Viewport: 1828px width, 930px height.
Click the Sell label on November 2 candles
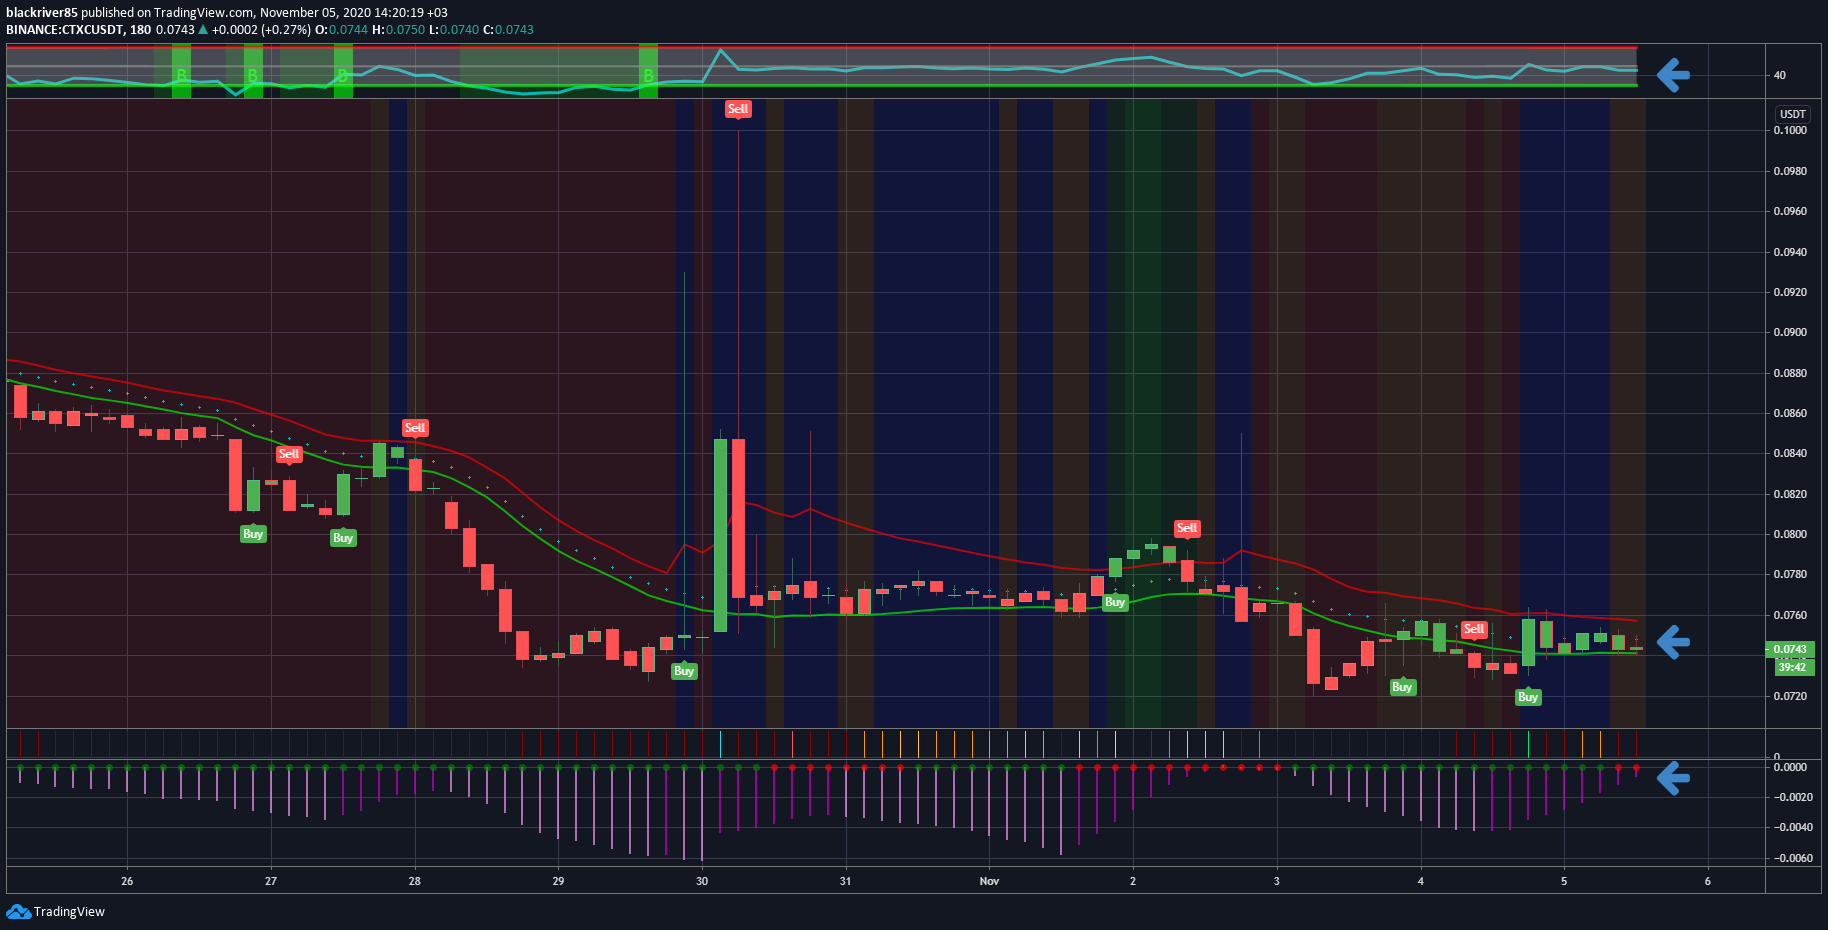pyautogui.click(x=1187, y=528)
